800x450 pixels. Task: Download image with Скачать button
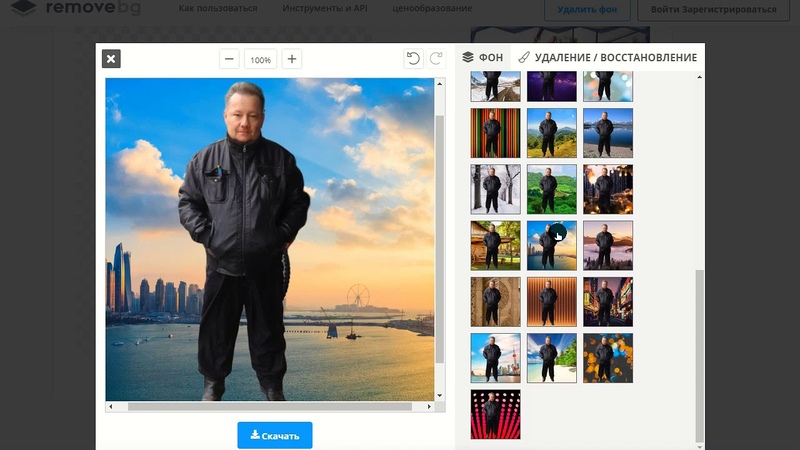274,435
